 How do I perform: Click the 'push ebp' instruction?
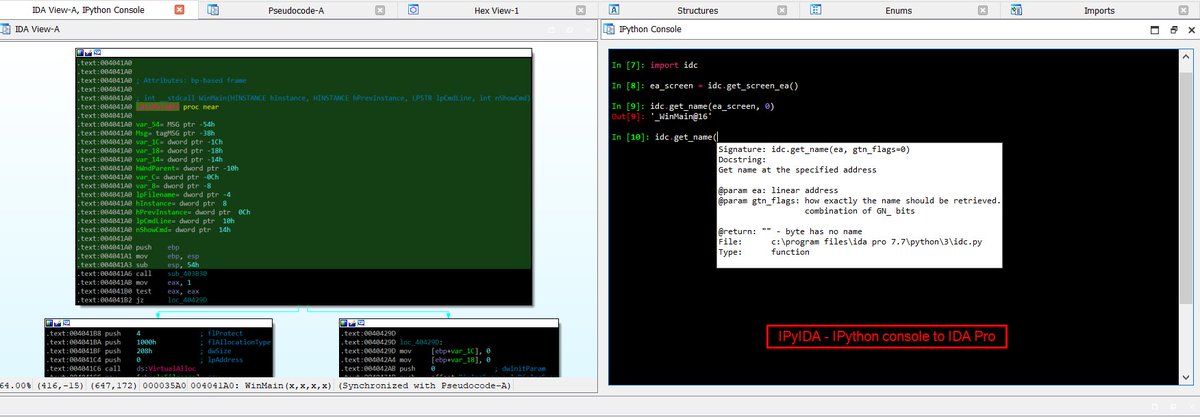[159, 246]
